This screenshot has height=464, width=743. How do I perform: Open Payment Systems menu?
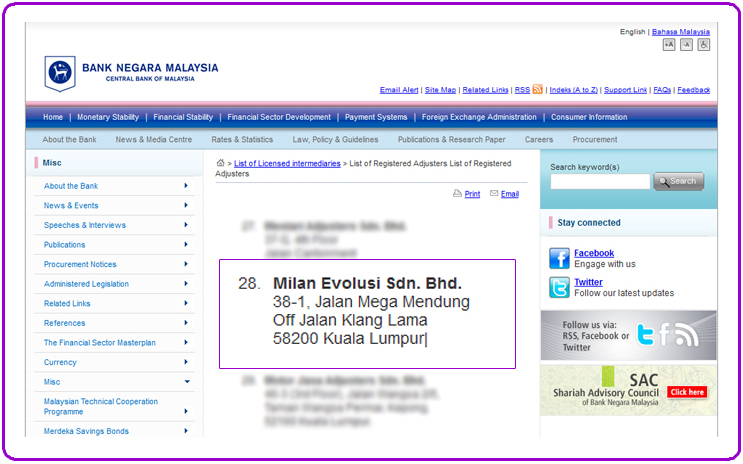(376, 117)
